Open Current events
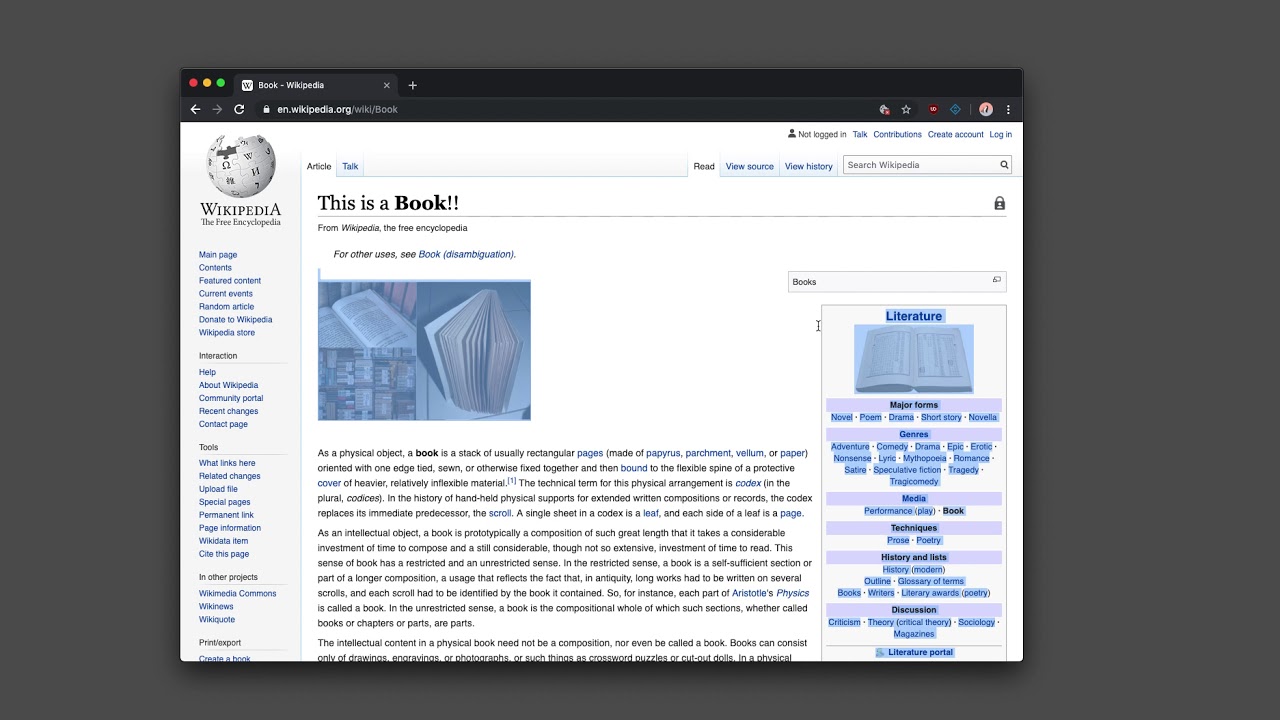1280x720 pixels. coord(226,294)
